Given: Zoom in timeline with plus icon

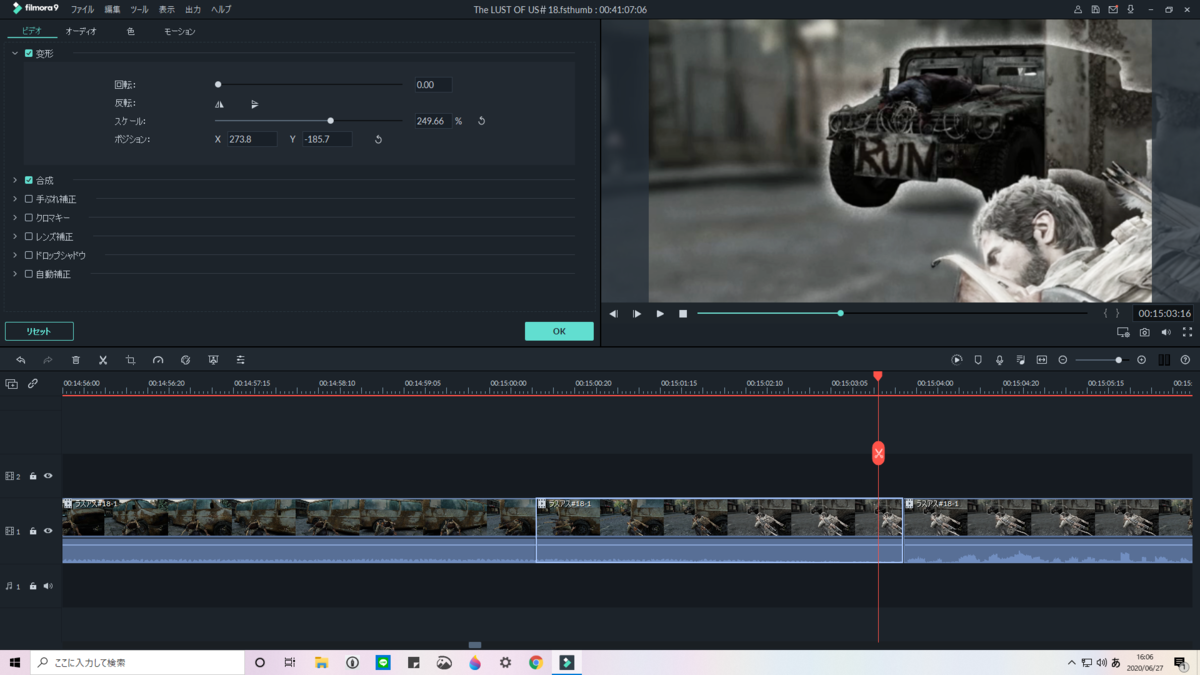Looking at the screenshot, I should pos(1141,360).
